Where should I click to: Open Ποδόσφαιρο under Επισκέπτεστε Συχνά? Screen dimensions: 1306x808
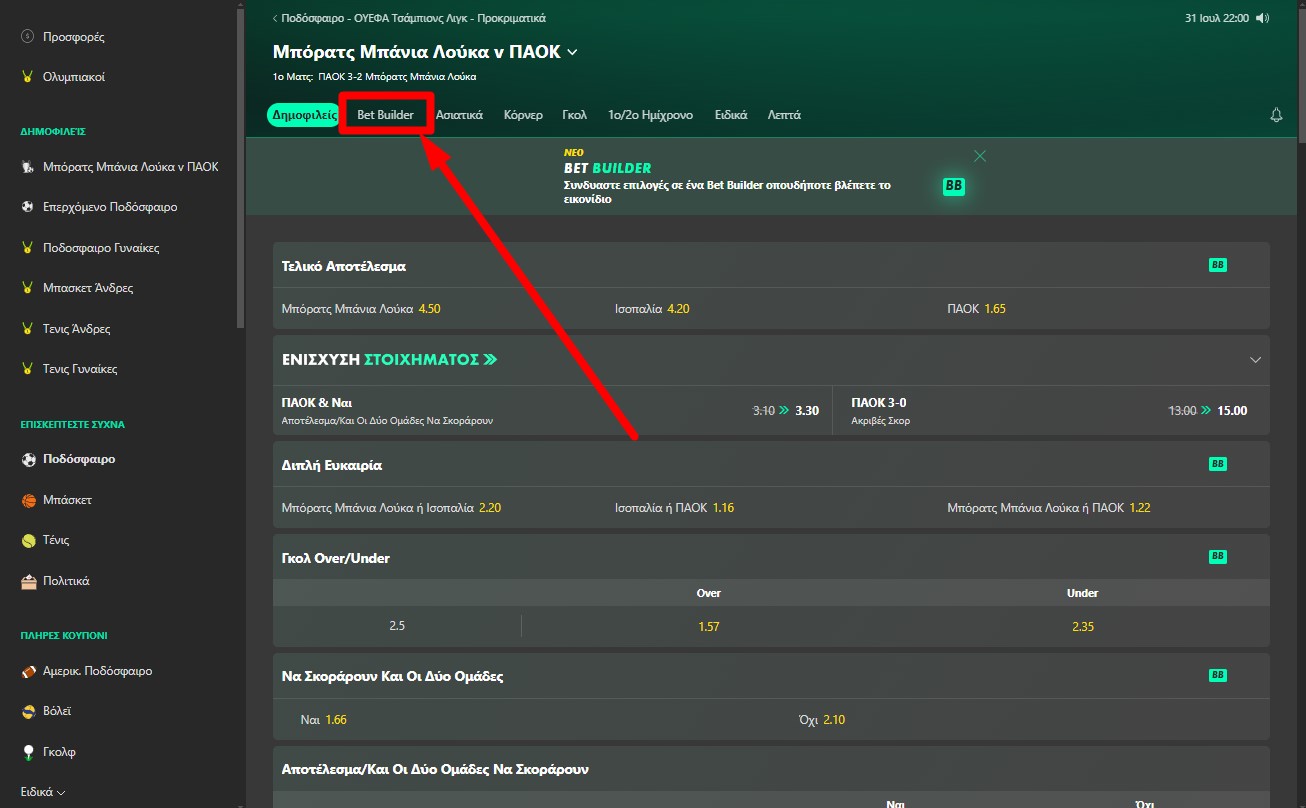tap(79, 460)
